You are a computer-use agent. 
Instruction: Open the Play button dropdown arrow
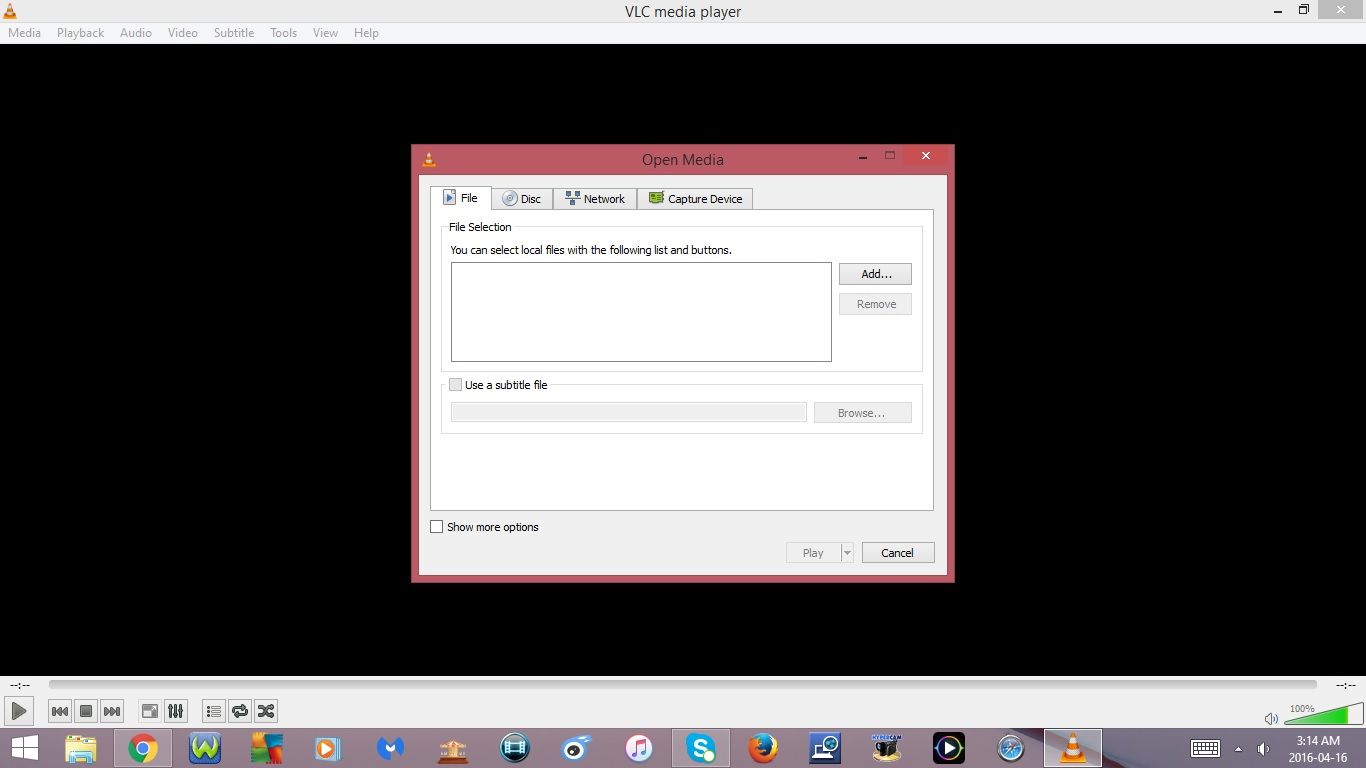[846, 552]
